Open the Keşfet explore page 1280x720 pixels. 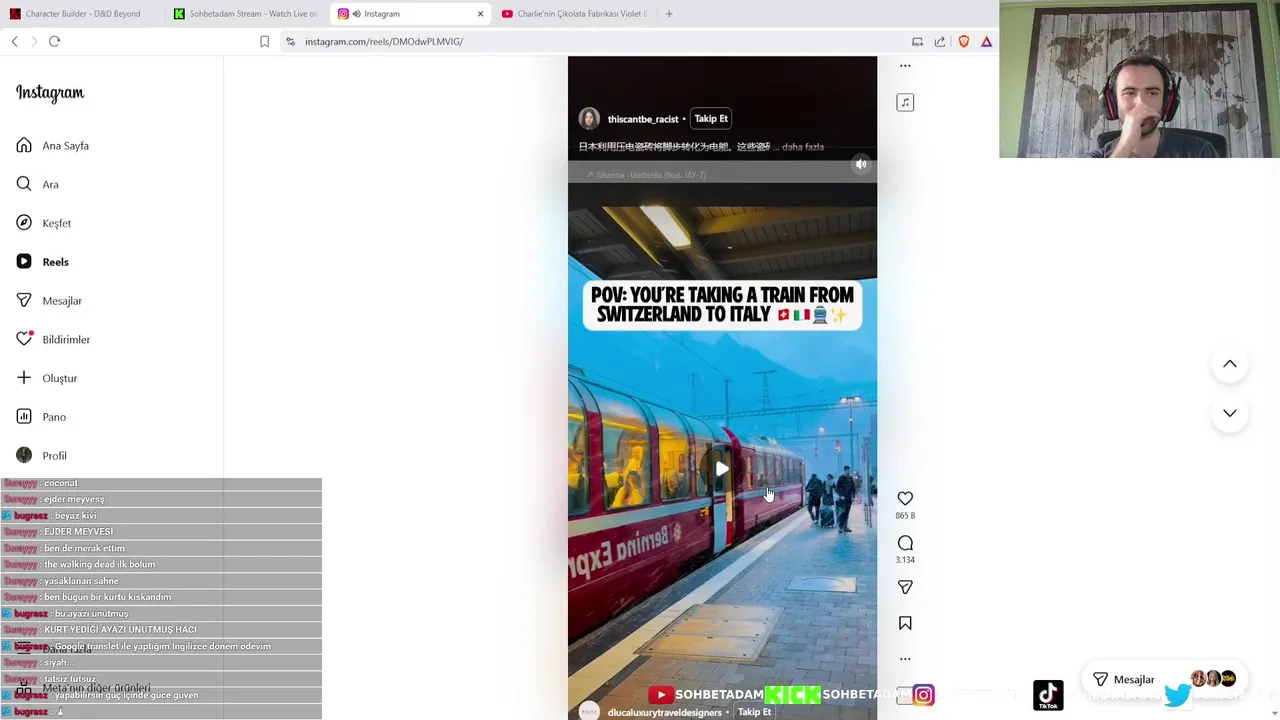44,223
